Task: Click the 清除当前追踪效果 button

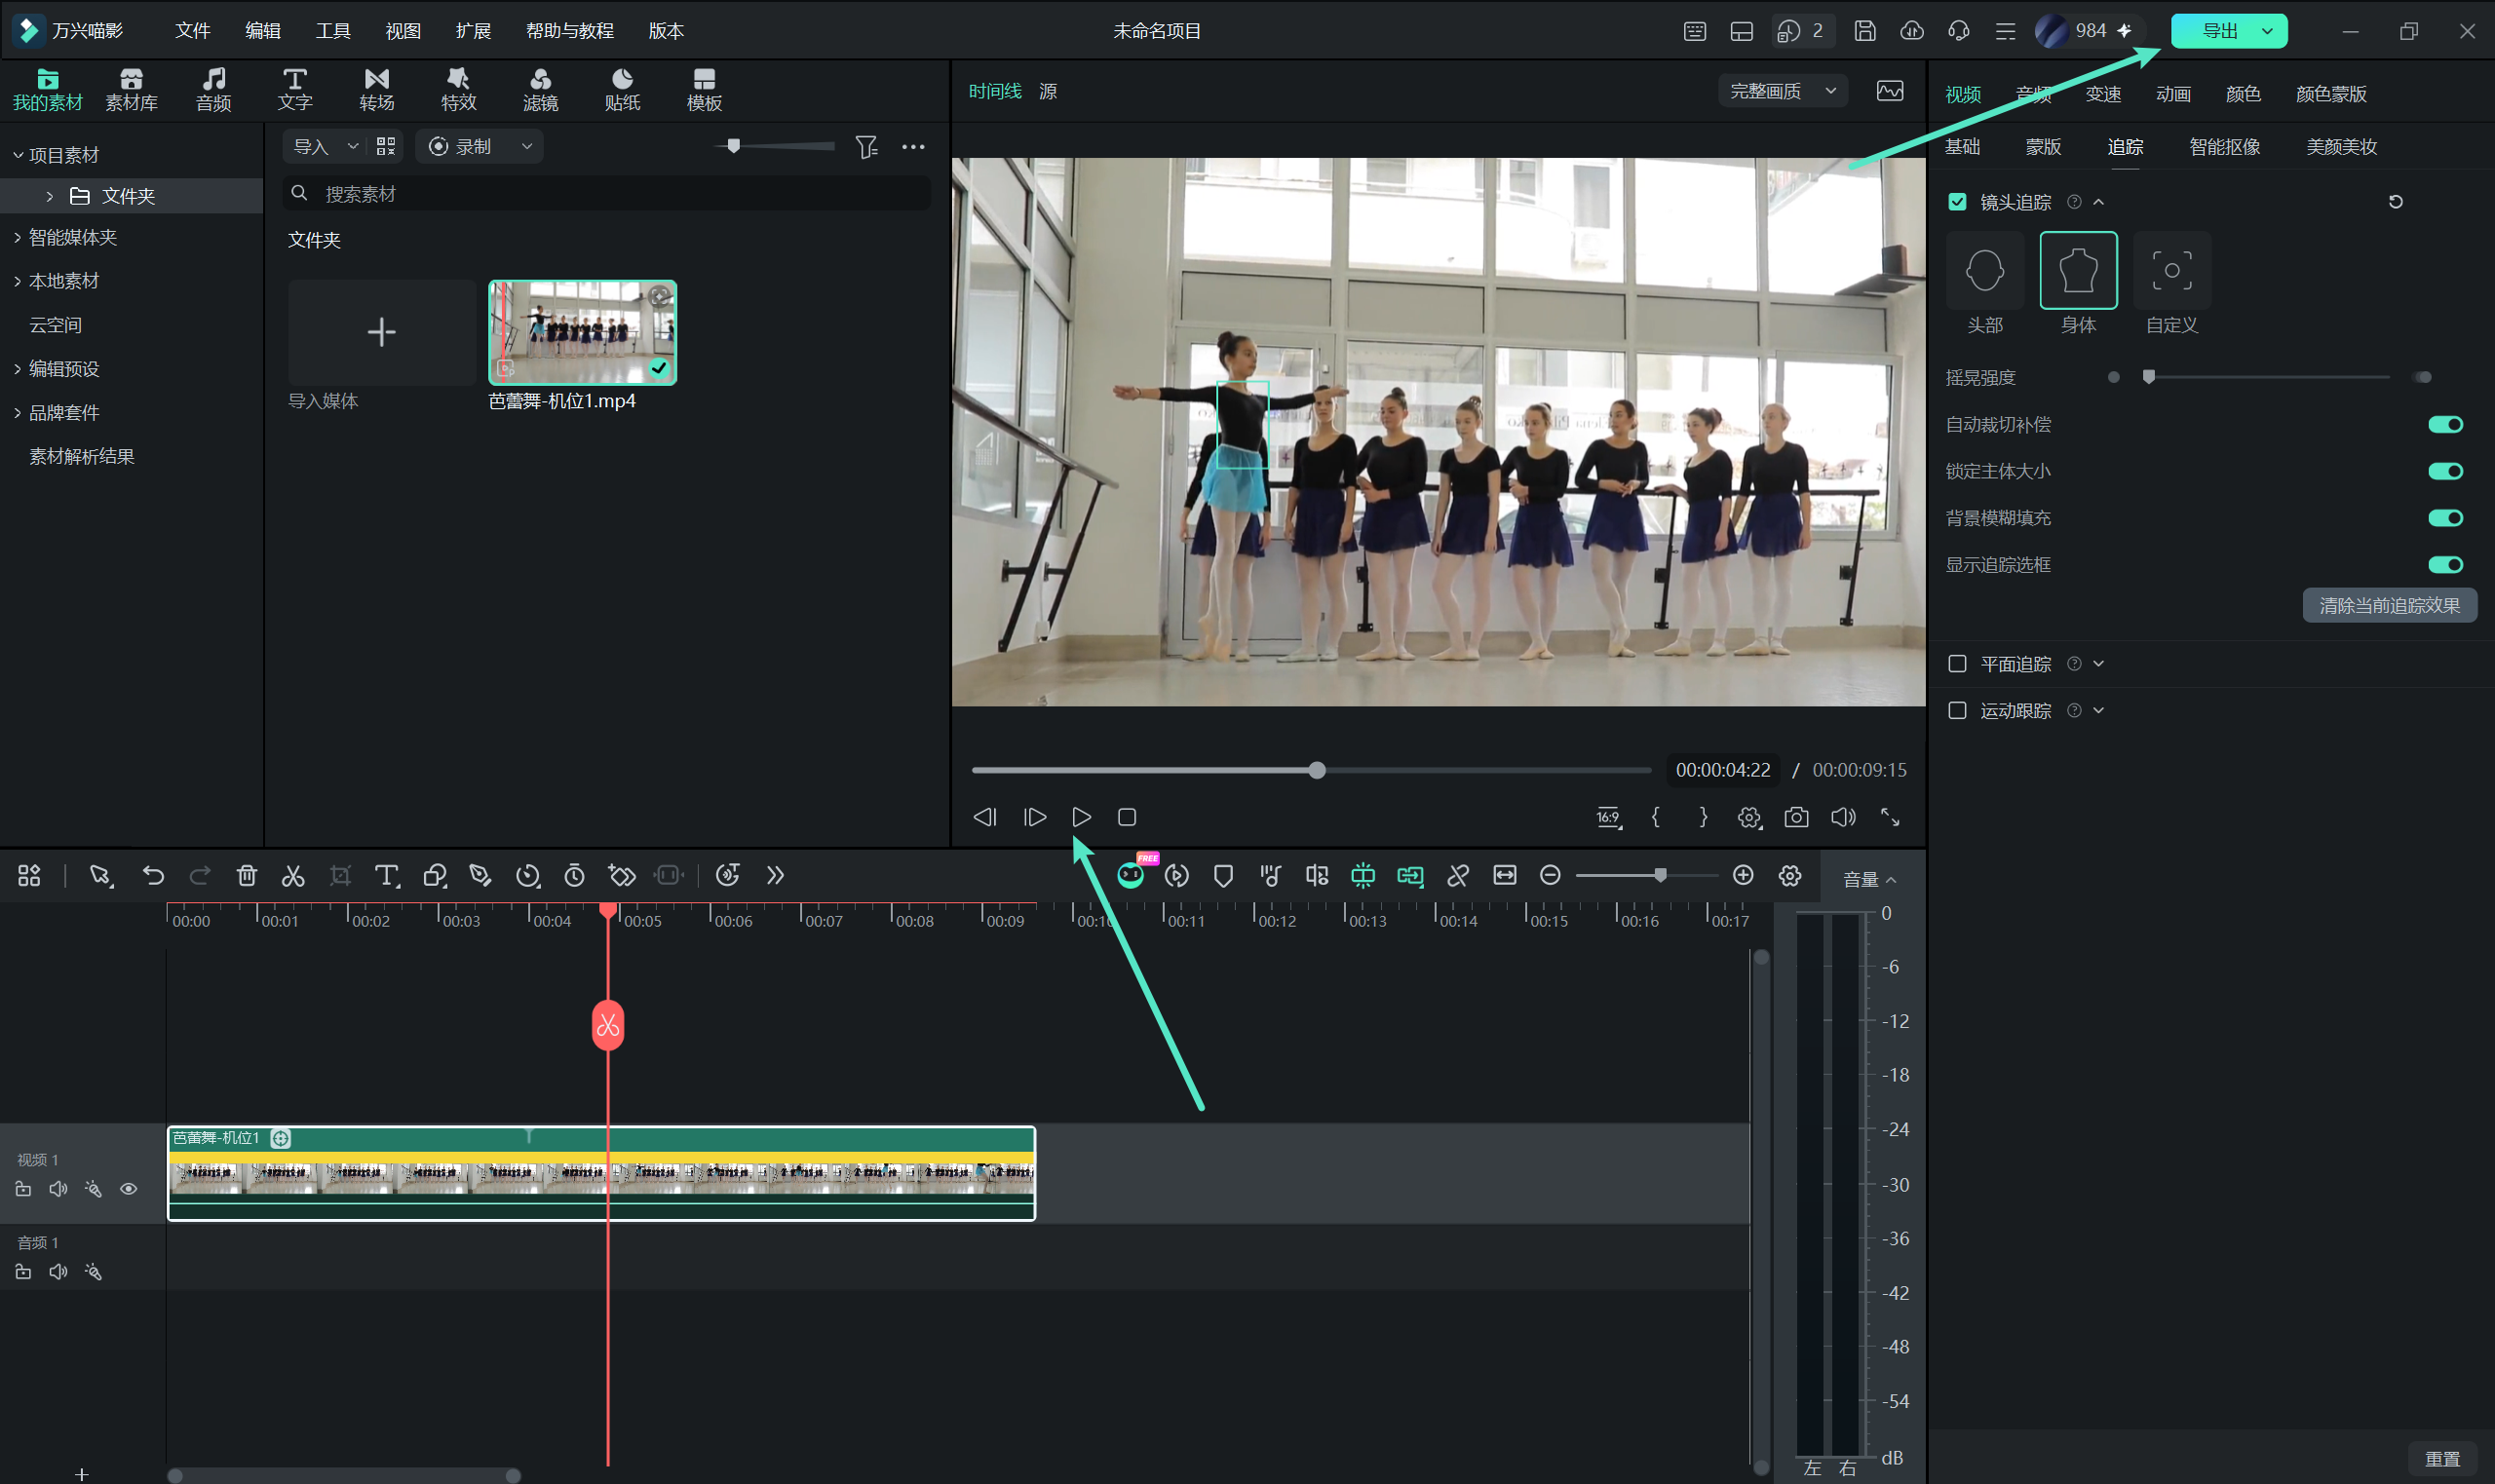Action: click(2389, 605)
